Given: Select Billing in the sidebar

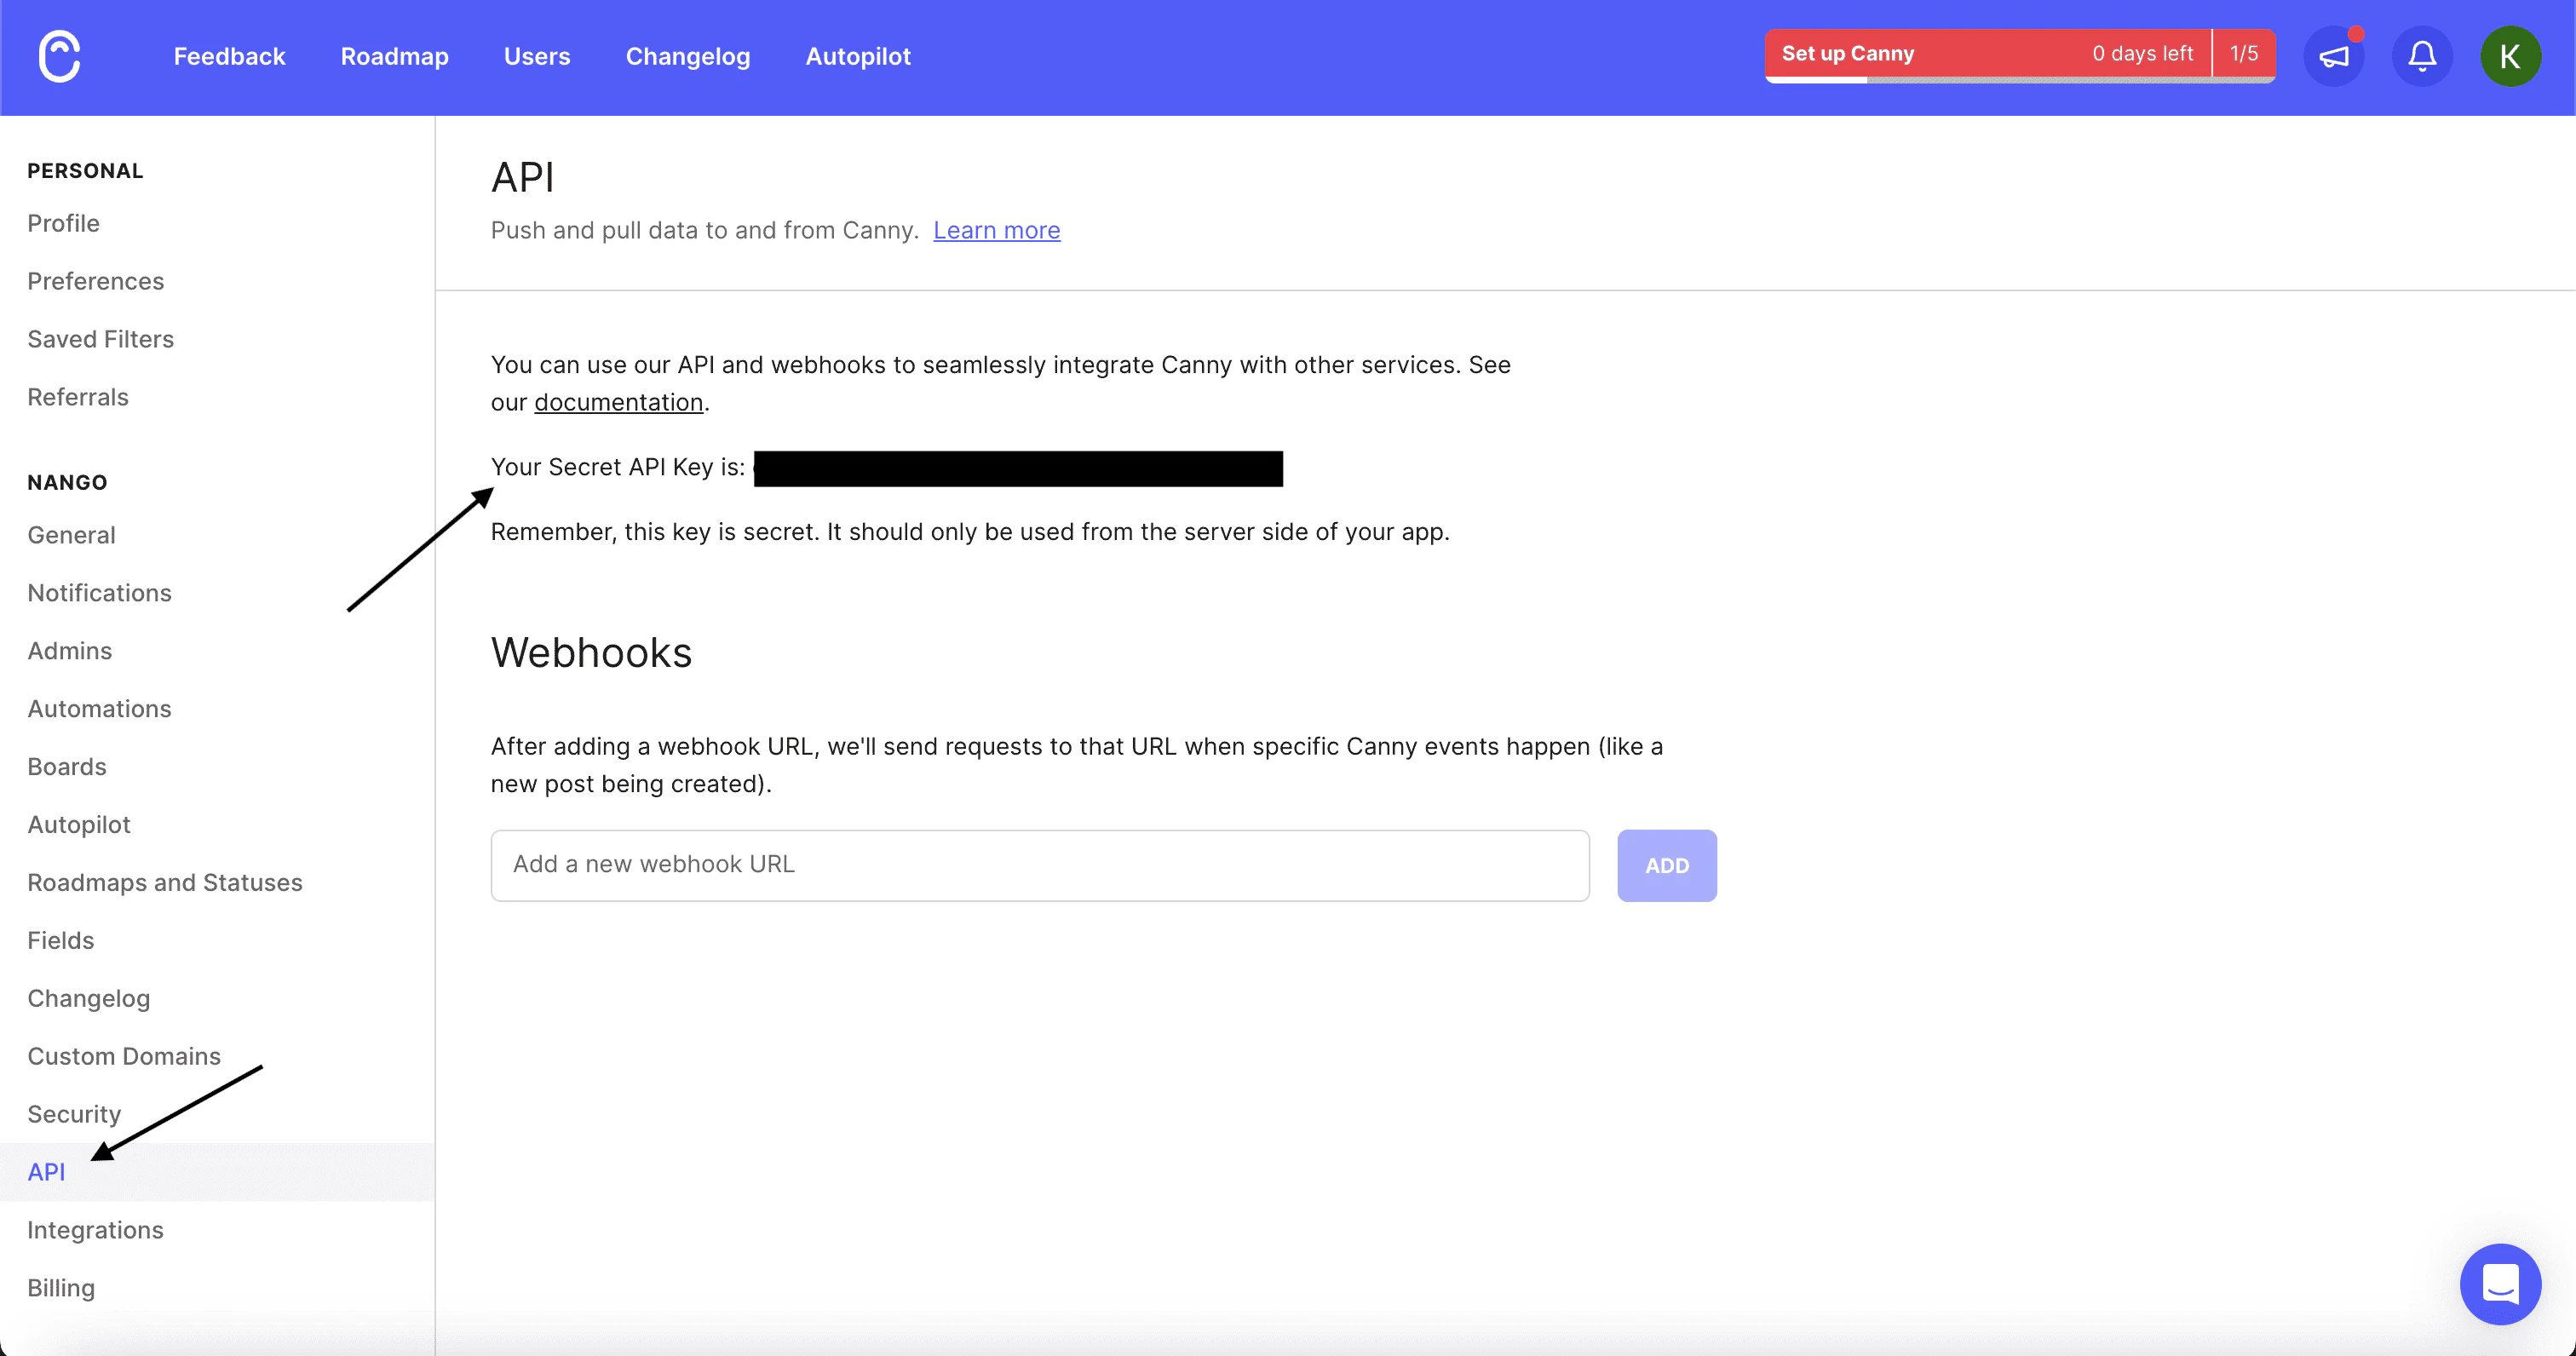Looking at the screenshot, I should 61,1288.
